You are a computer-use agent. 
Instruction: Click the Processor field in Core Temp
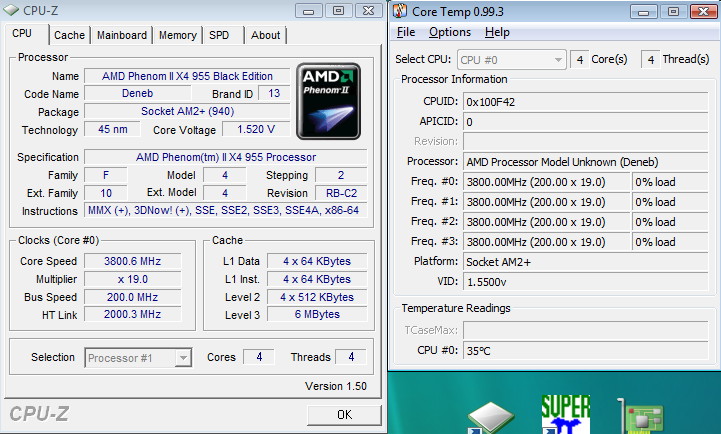(x=585, y=162)
